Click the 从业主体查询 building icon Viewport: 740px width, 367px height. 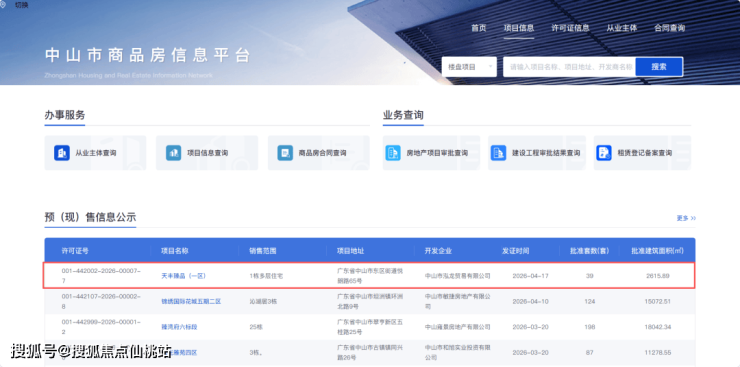(x=62, y=153)
